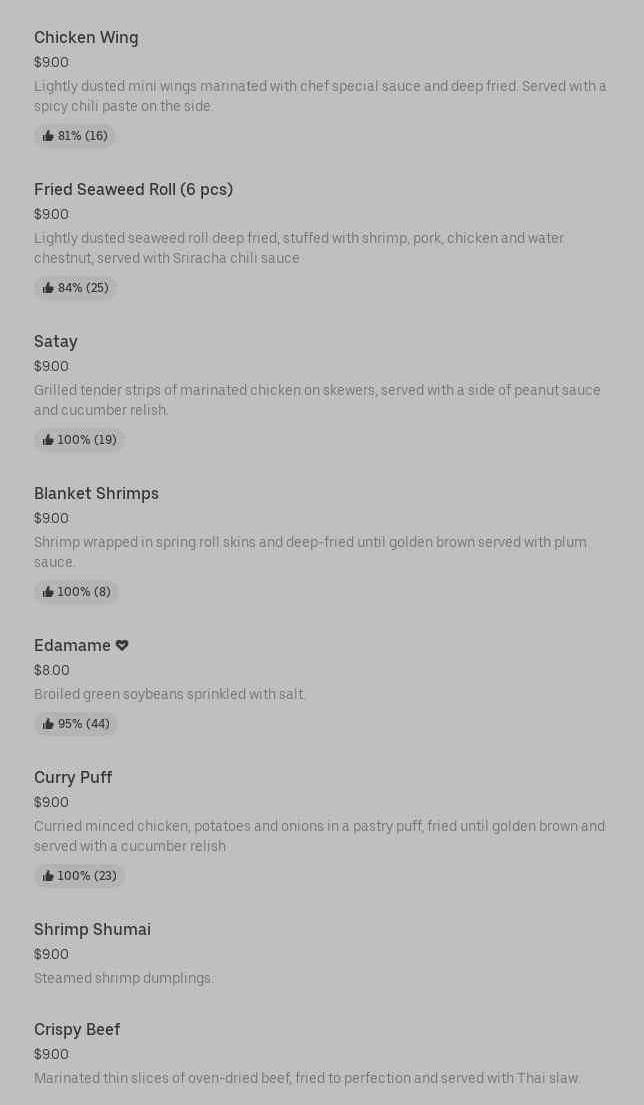Click thumbs-up icon on Chicken Wing rating
Screen dimensions: 644x1105
pyautogui.click(x=48, y=136)
